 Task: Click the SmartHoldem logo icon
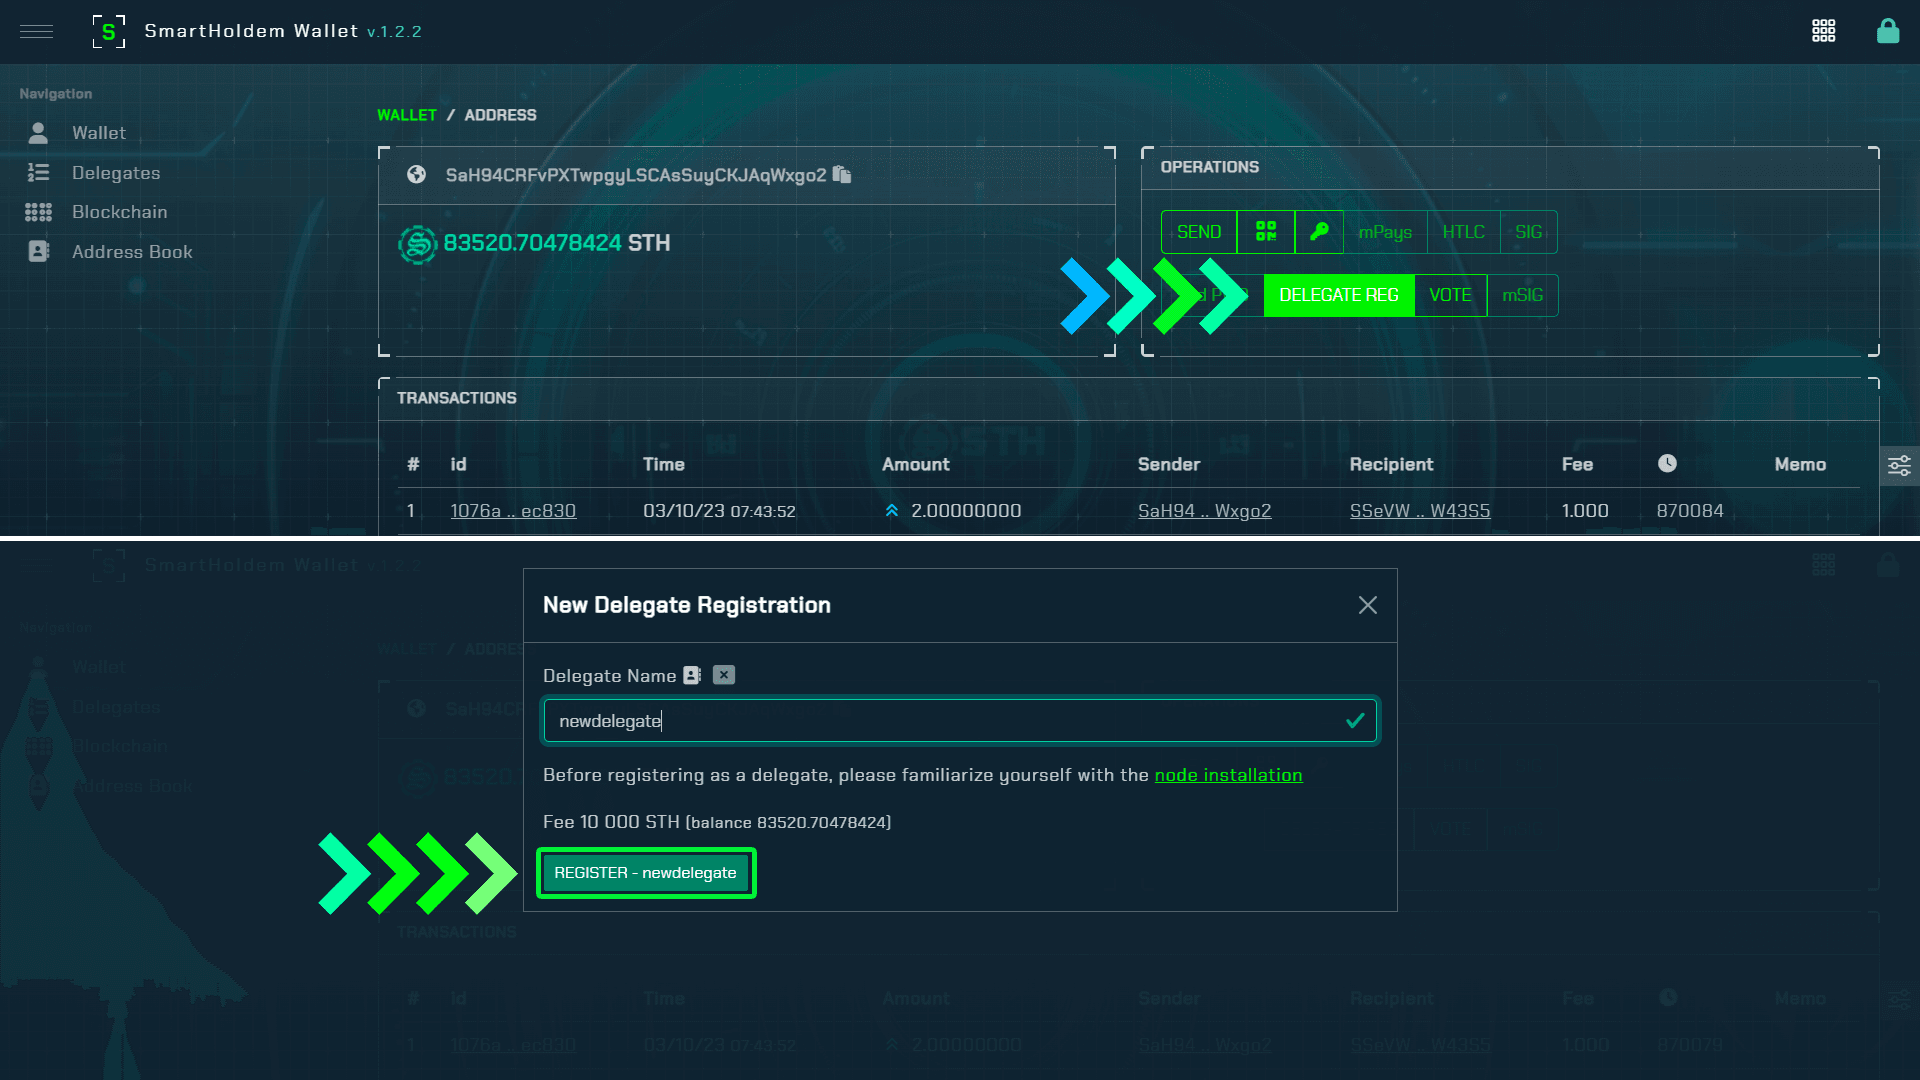[109, 31]
